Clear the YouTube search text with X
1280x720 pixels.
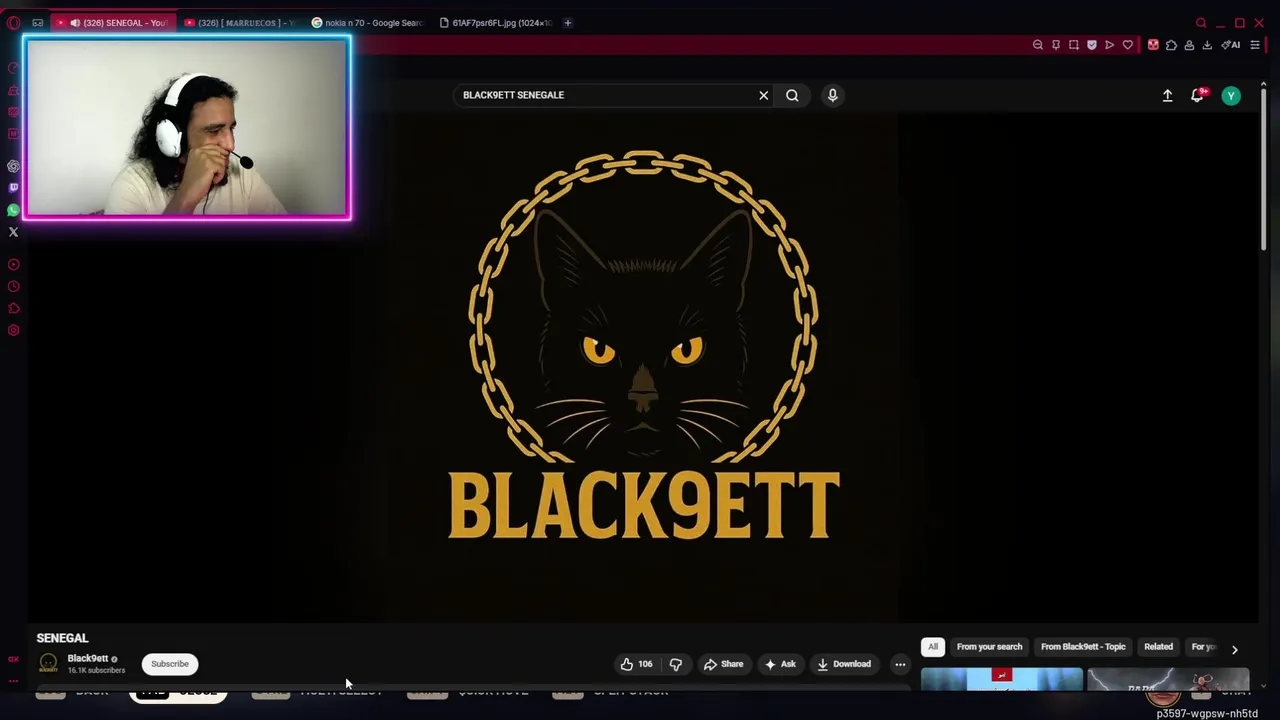764,95
